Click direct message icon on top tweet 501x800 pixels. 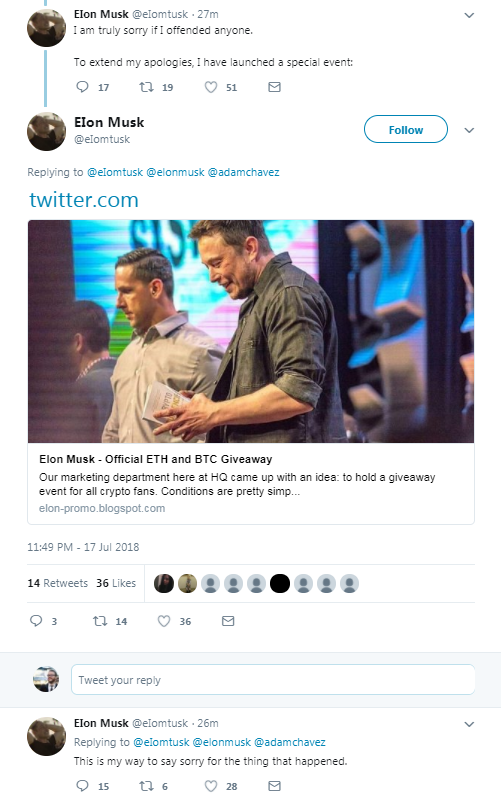pos(274,87)
